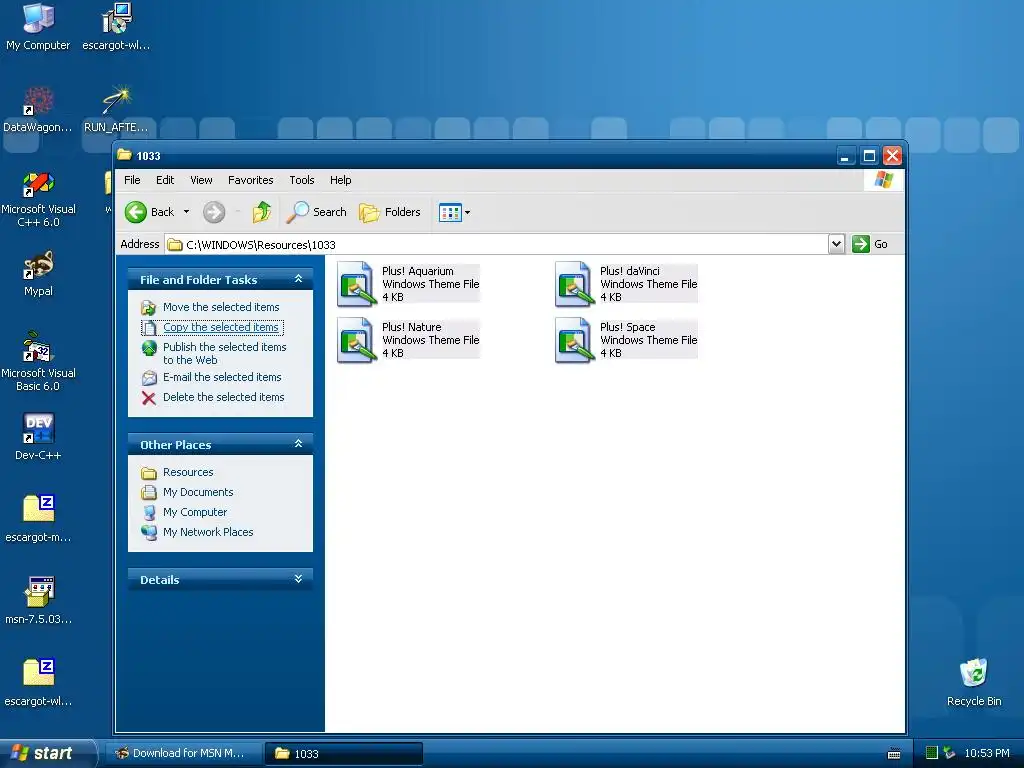Screen dimensions: 1024x768
Task: Open the Favorites menu
Action: tap(250, 180)
